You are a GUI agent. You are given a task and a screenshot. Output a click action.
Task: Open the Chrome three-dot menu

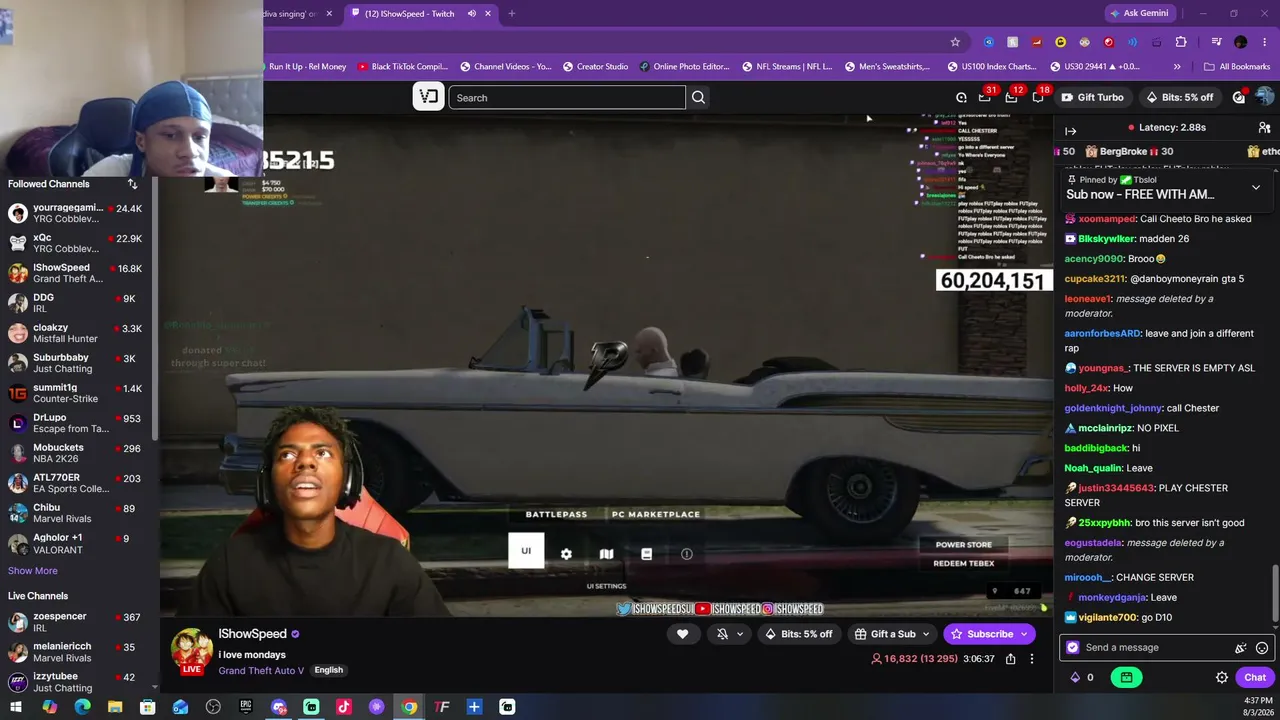point(1265,42)
